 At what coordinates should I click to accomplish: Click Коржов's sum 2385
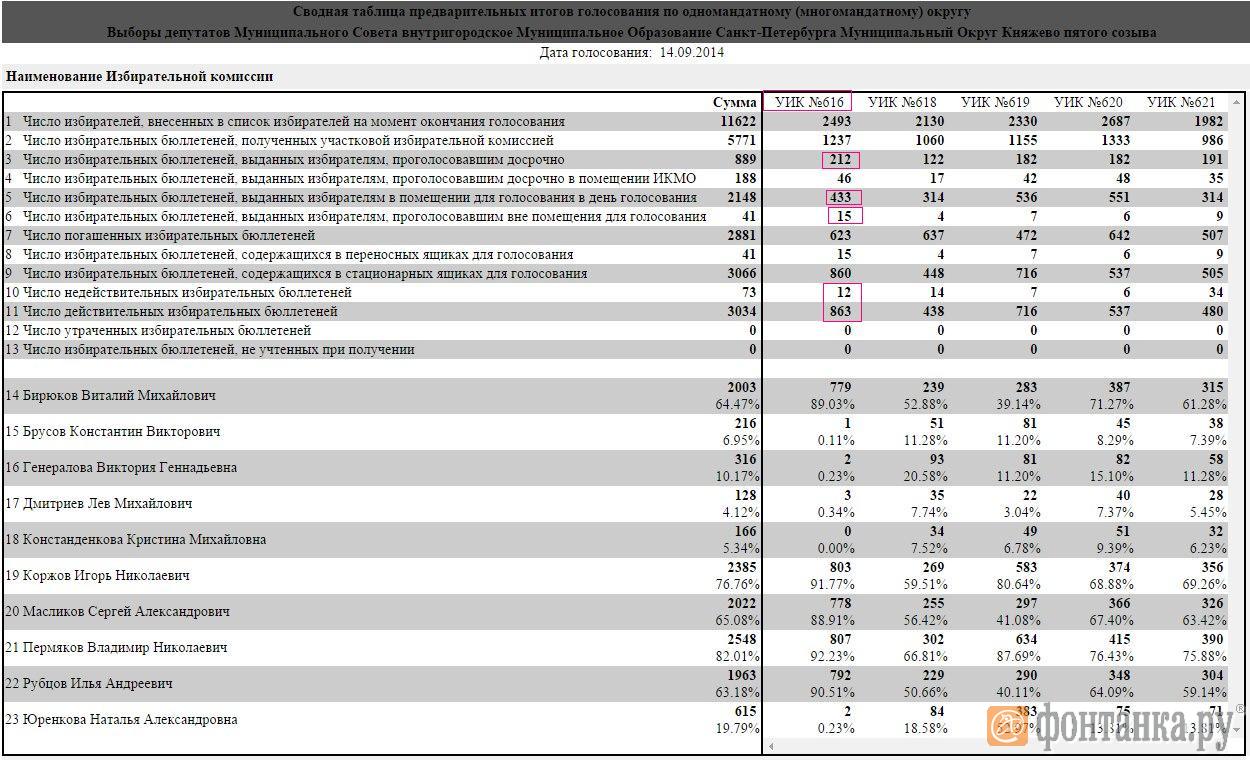click(x=742, y=567)
